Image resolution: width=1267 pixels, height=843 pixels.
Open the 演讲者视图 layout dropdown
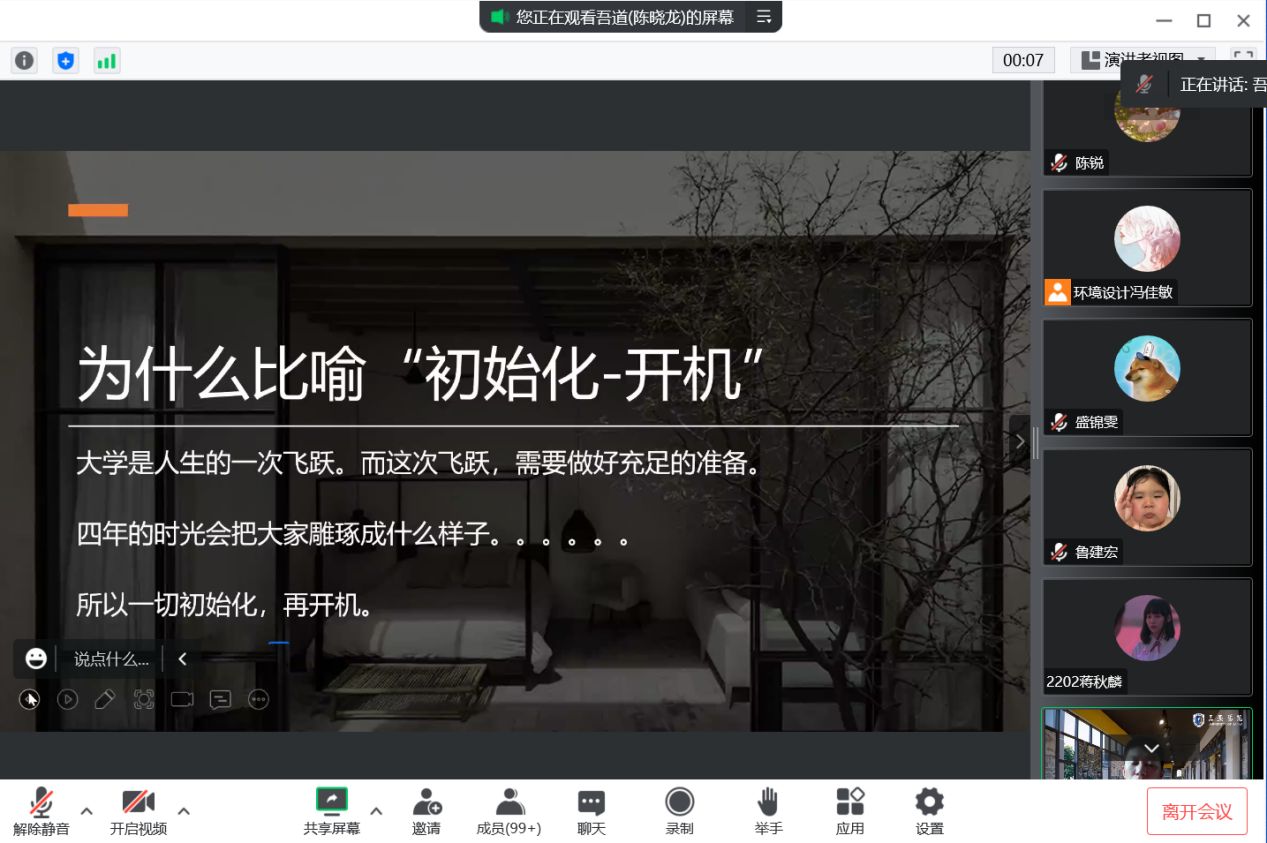(x=1143, y=60)
